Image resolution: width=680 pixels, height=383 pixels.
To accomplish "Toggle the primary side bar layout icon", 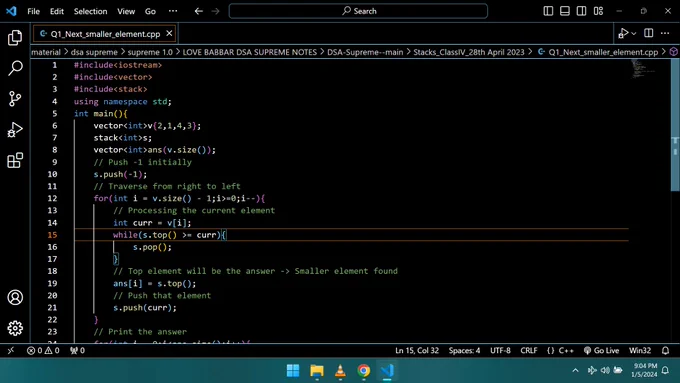I will point(548,11).
